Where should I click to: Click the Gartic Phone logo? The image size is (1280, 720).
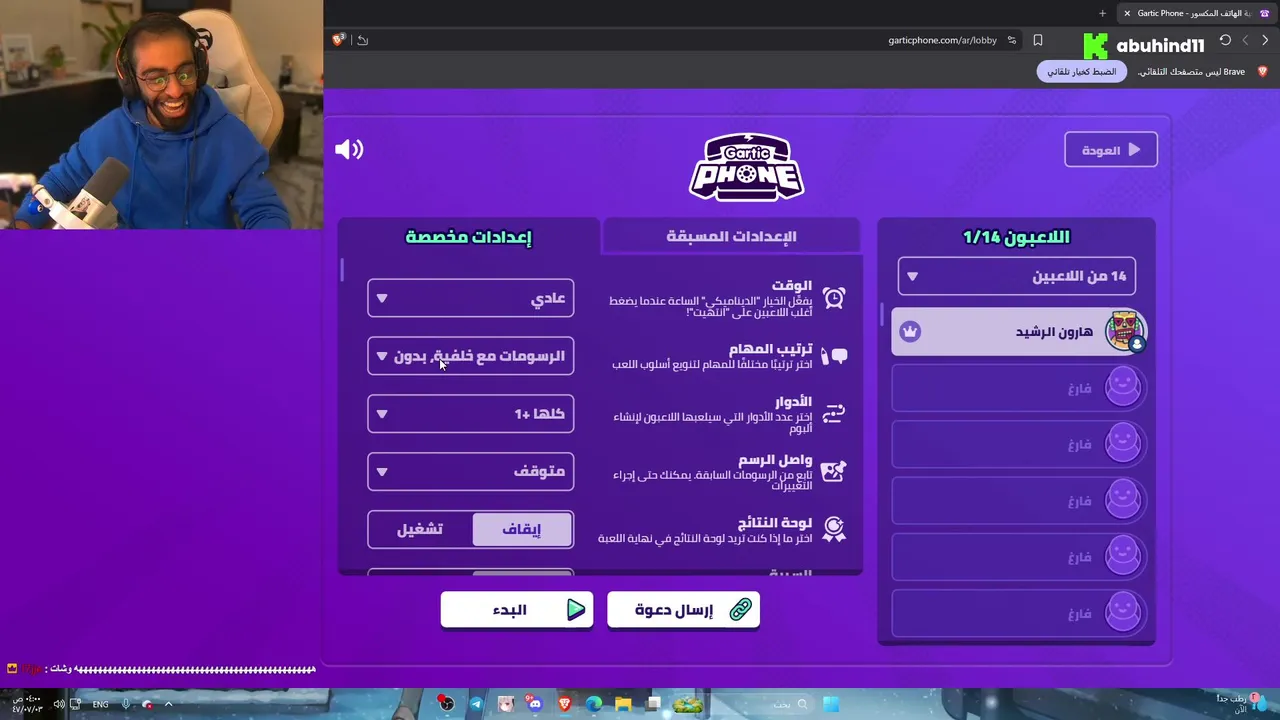click(x=746, y=167)
